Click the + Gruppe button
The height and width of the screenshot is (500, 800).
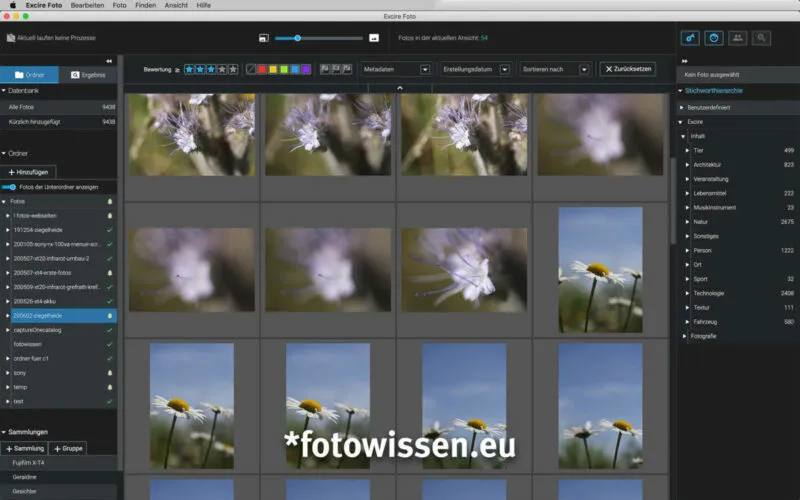pyautogui.click(x=68, y=448)
